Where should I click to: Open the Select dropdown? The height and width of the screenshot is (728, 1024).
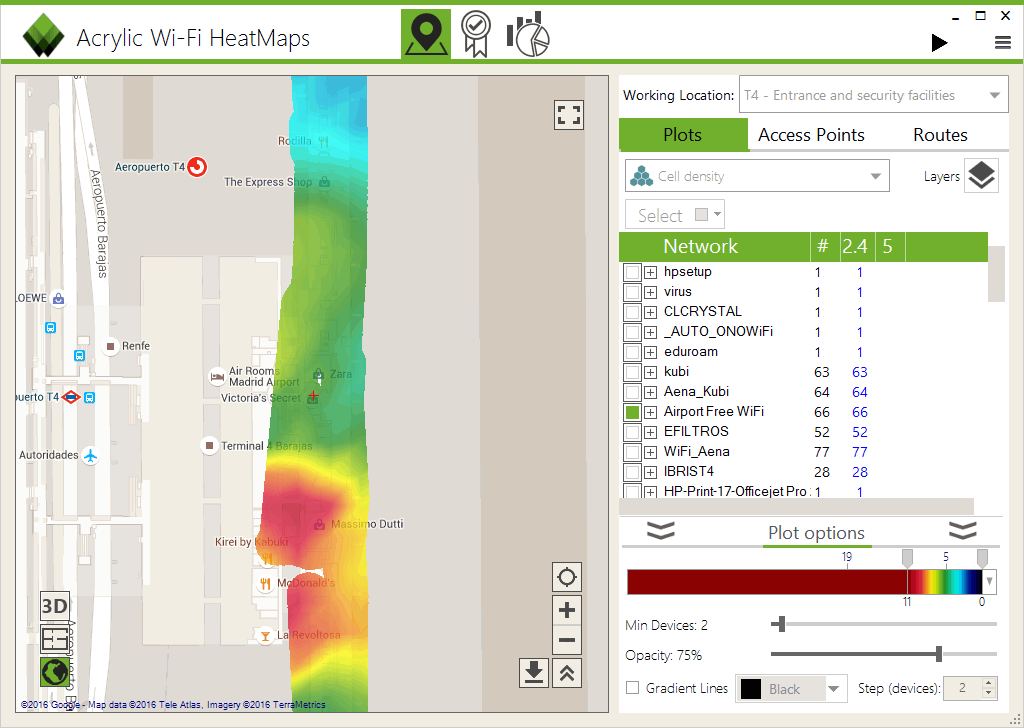675,215
